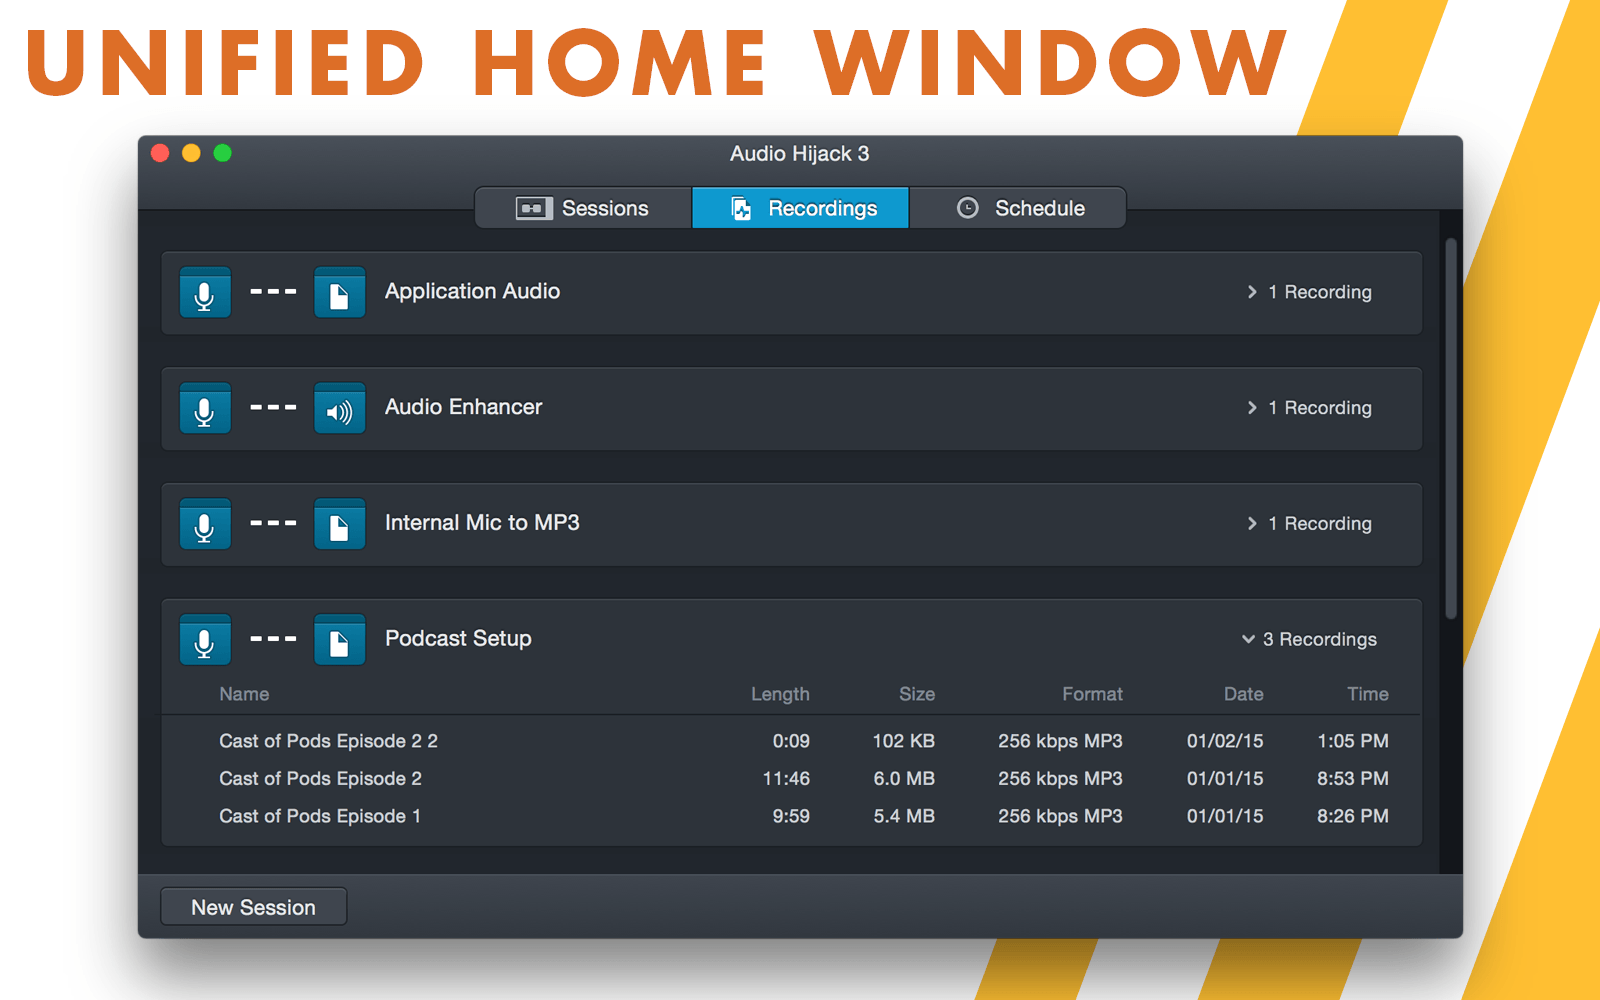Click the Recordings tab waveform document icon
The width and height of the screenshot is (1600, 1000).
point(741,208)
